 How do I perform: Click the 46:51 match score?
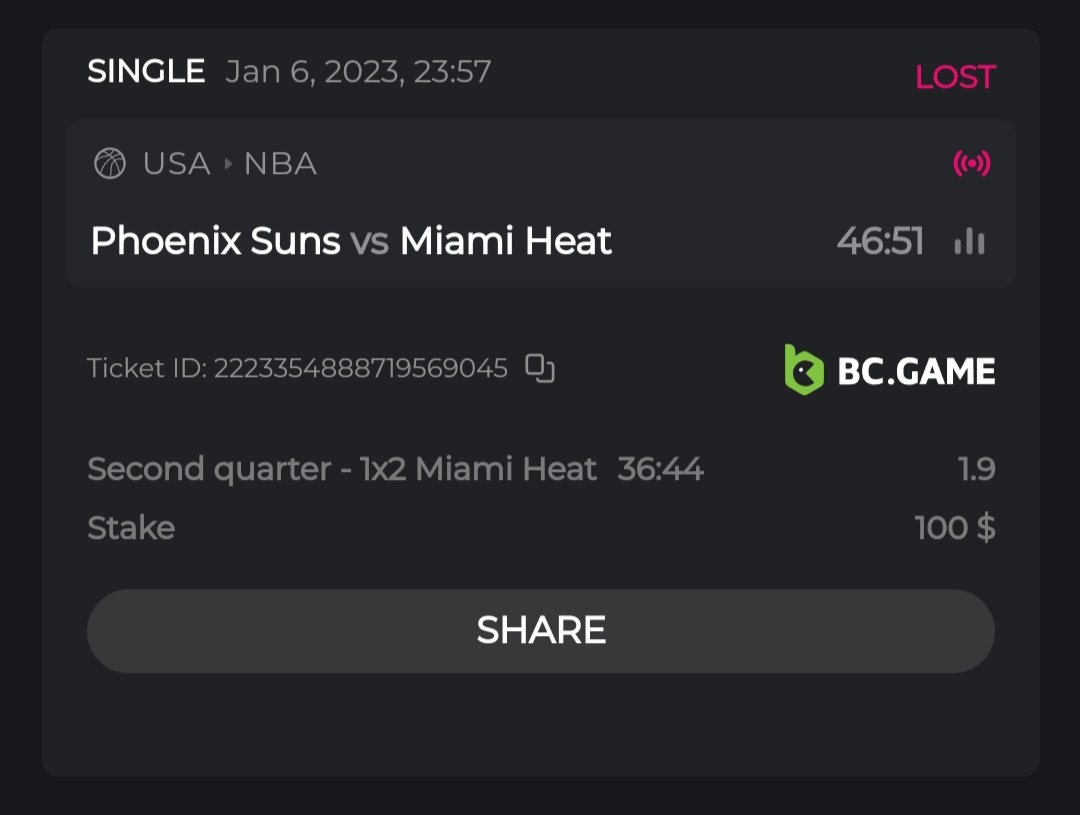click(880, 241)
